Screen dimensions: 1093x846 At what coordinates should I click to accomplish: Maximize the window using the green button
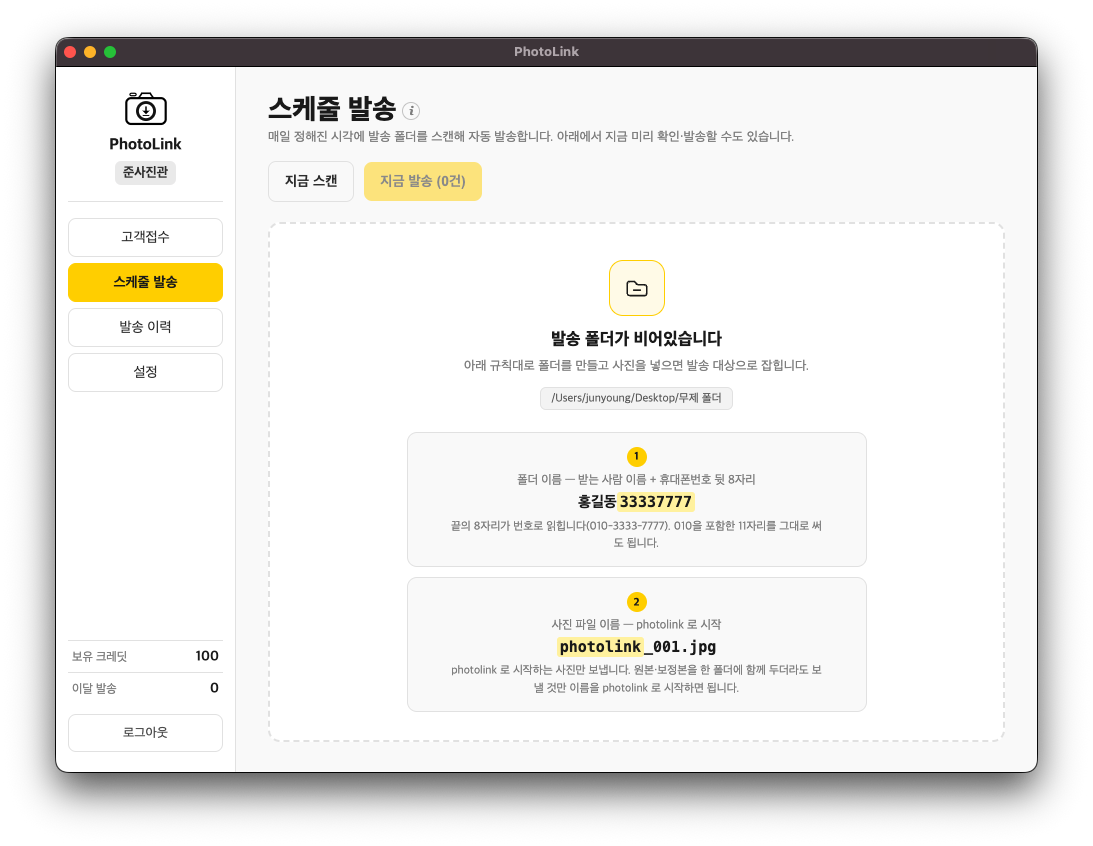pos(110,52)
